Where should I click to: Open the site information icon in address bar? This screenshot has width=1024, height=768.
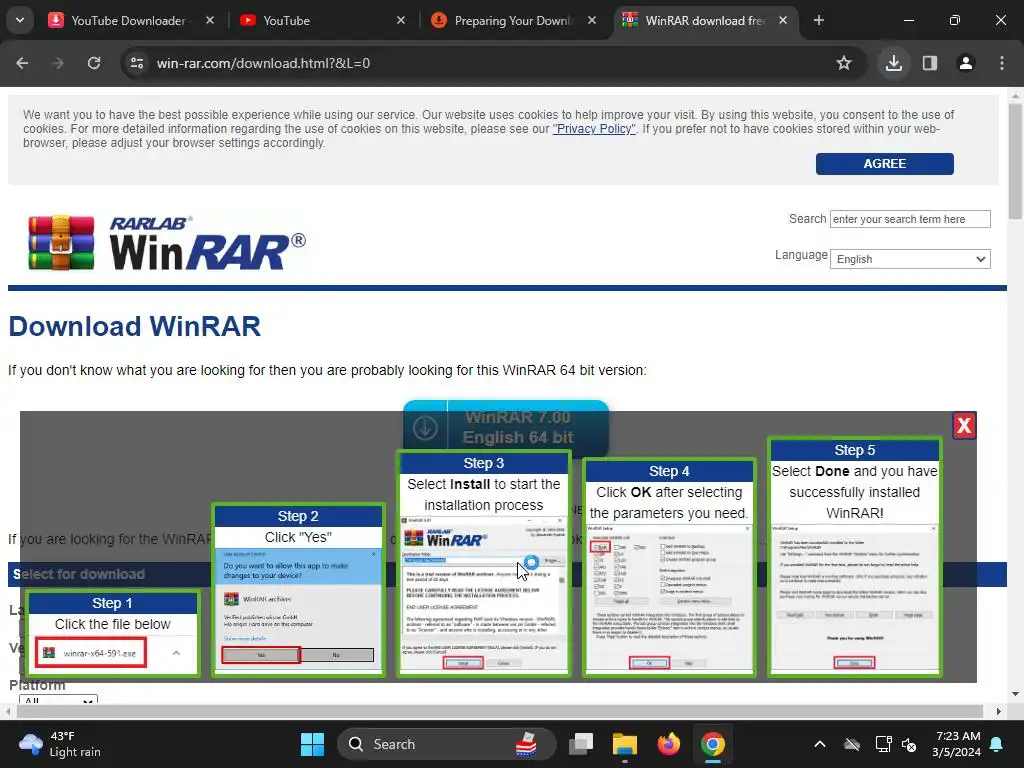(x=137, y=63)
